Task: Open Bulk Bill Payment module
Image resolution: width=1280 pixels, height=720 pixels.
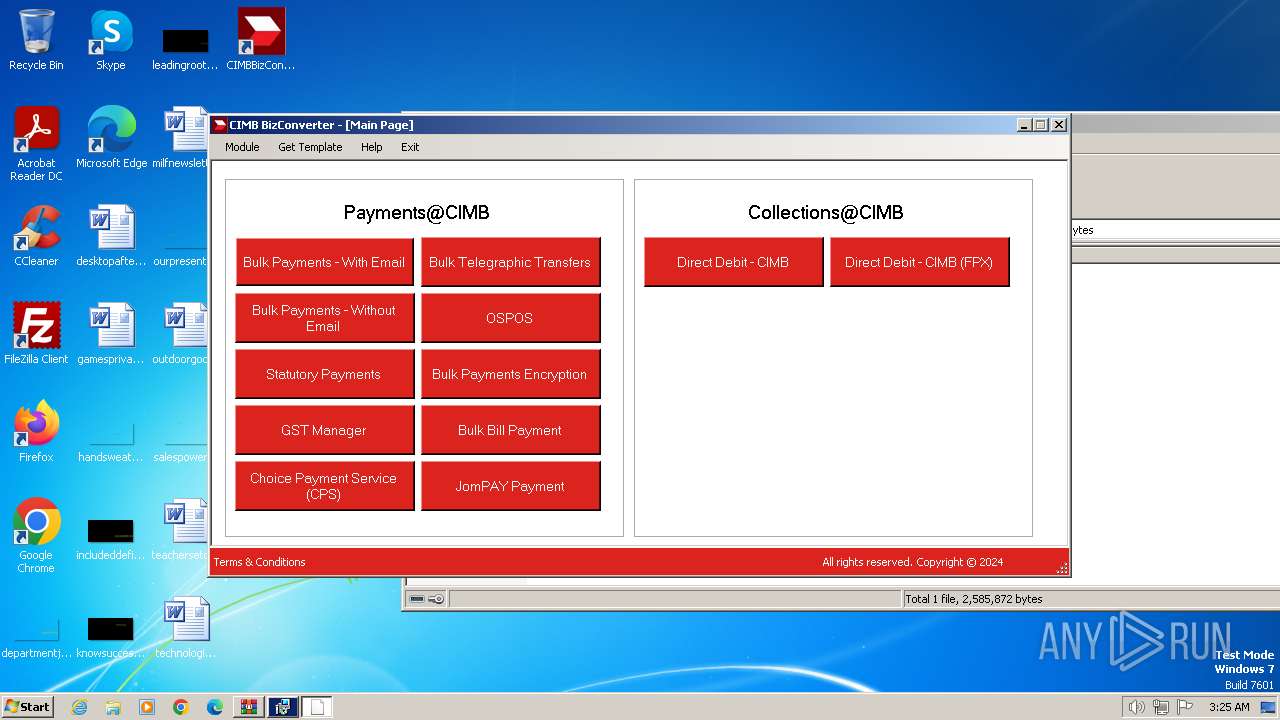Action: [x=510, y=430]
